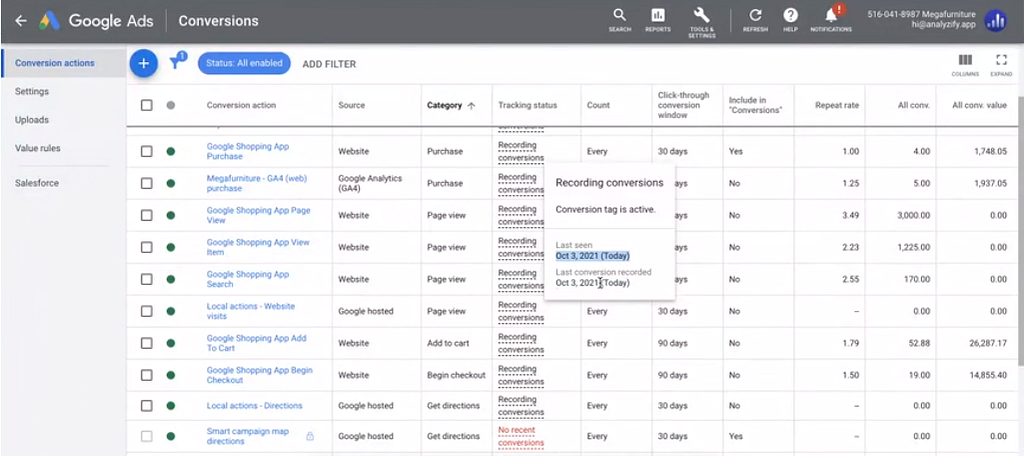
Task: Open Google Shopping App Begin Checkout link
Action: click(x=259, y=375)
